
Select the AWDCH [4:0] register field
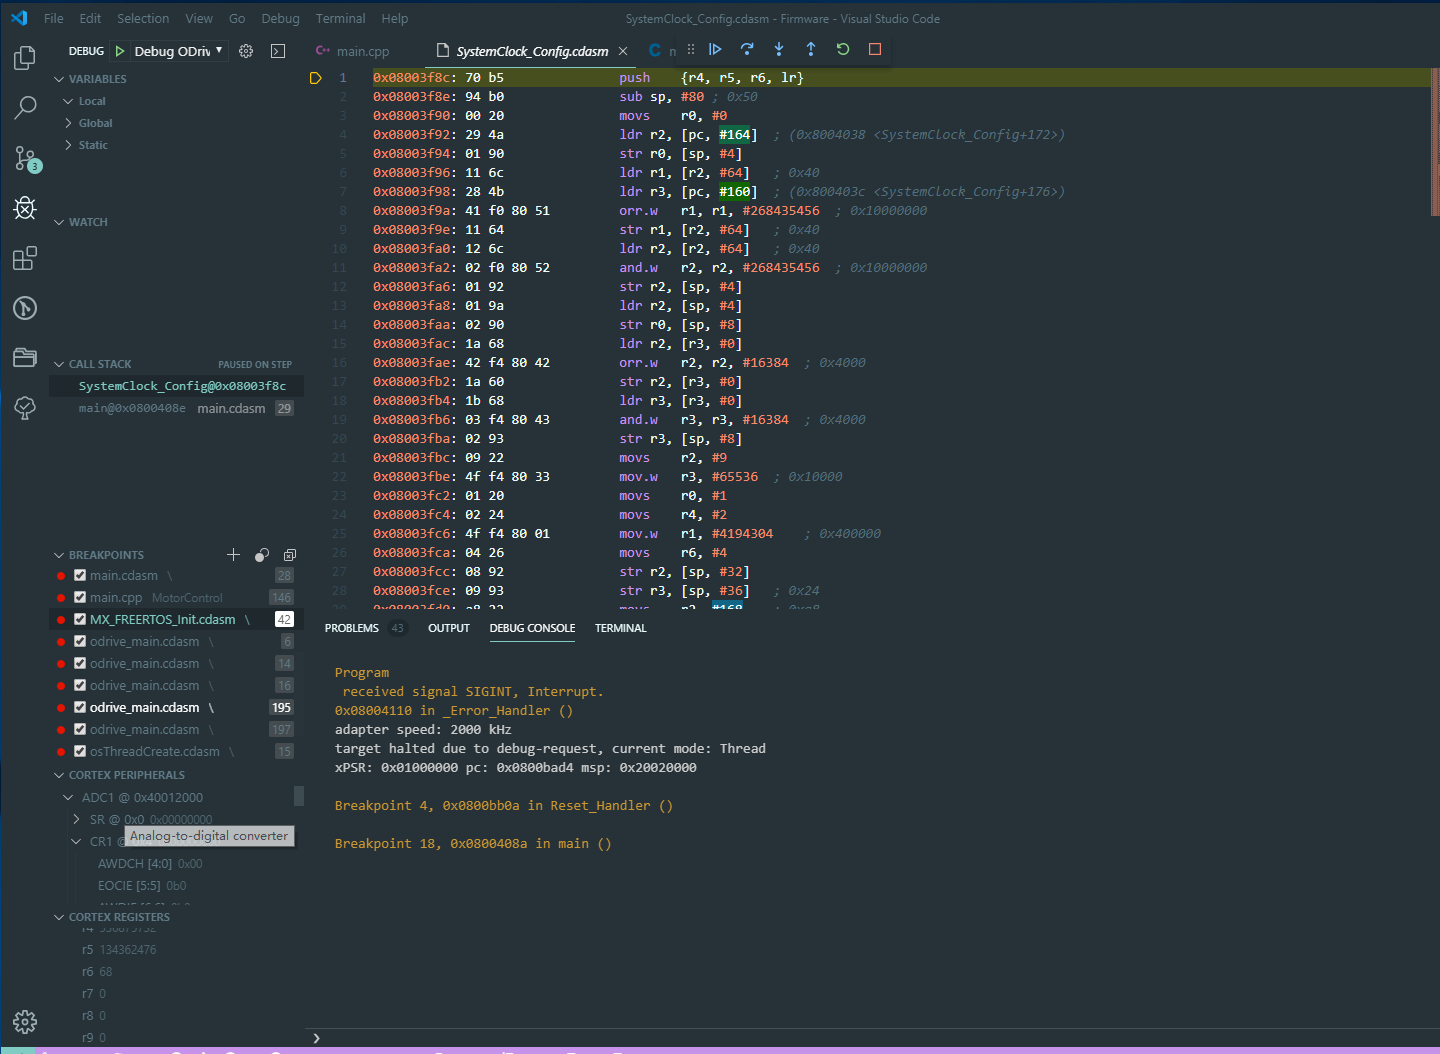coord(150,863)
